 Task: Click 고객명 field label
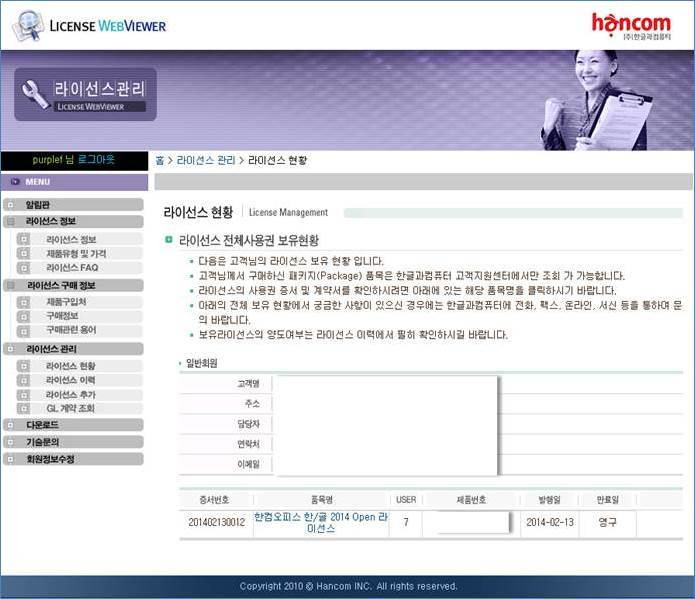tap(248, 384)
